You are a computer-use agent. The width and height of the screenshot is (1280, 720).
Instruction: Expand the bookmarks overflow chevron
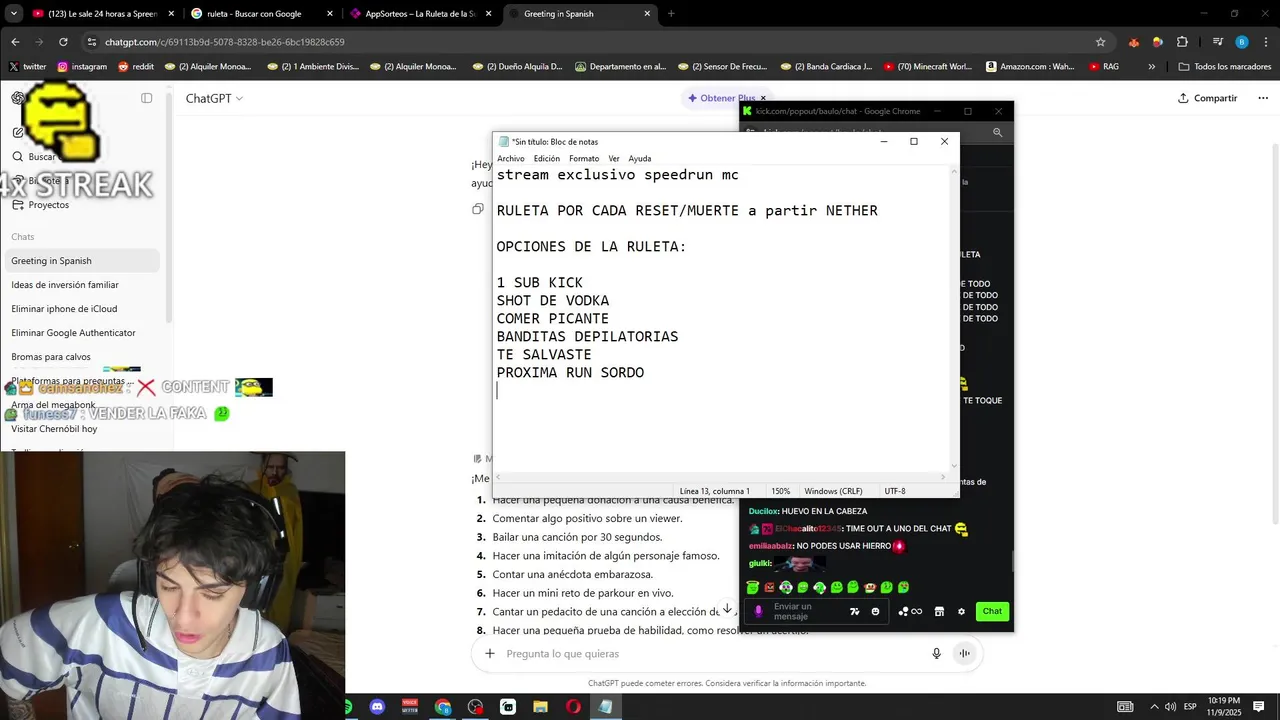[x=1152, y=67]
